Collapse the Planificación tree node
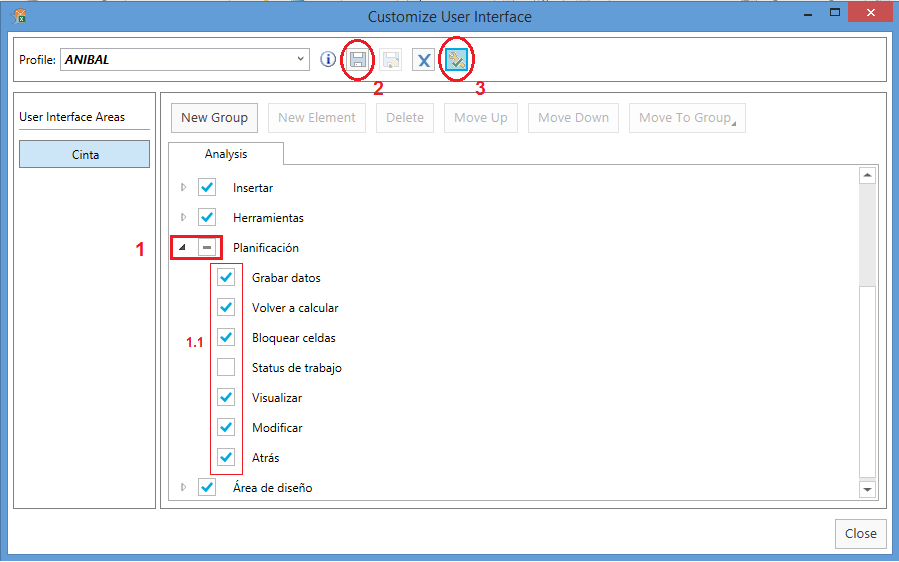This screenshot has width=899, height=562. point(182,248)
